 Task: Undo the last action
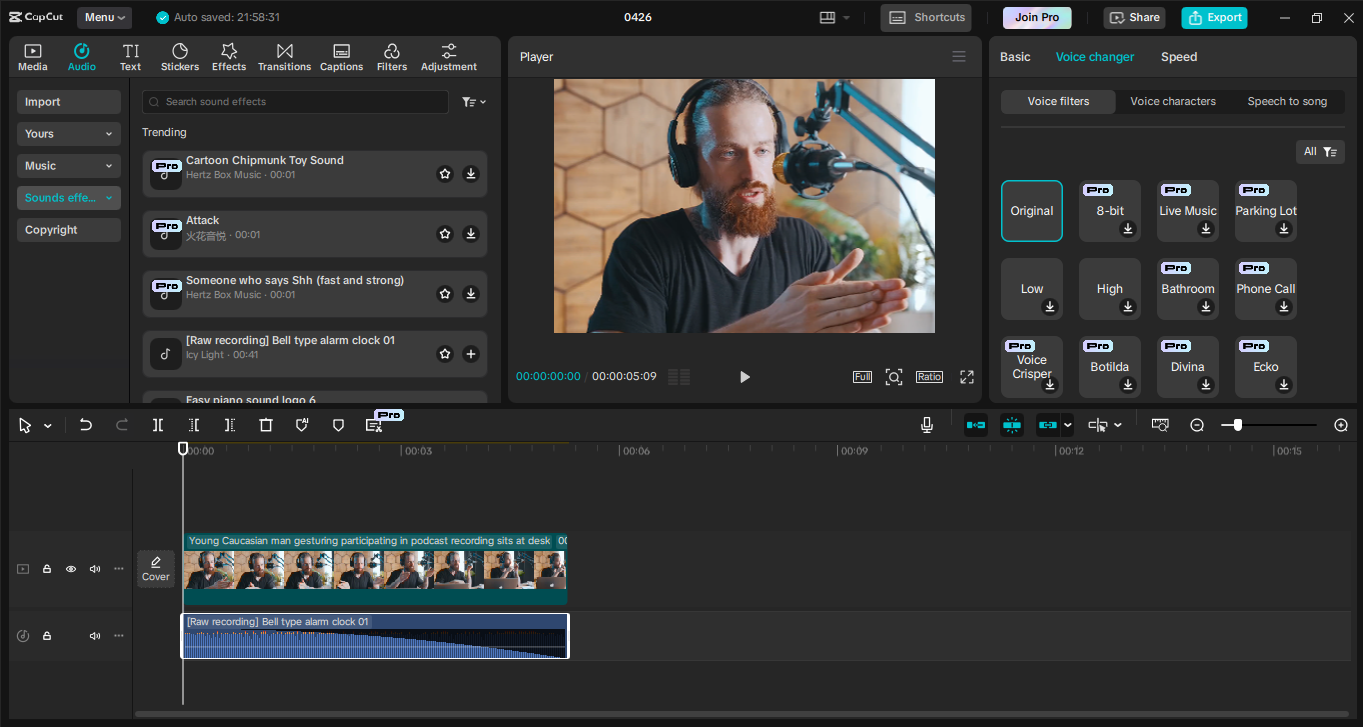pyautogui.click(x=86, y=425)
